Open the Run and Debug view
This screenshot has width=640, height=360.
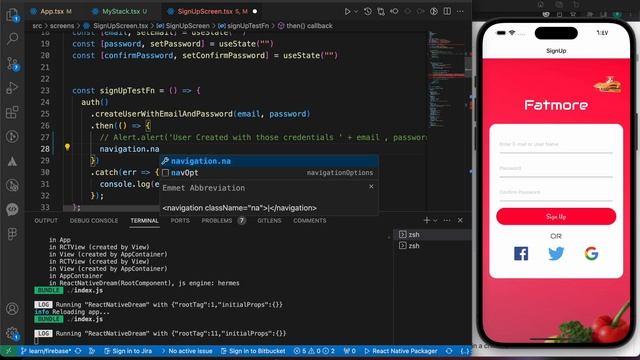(x=12, y=87)
